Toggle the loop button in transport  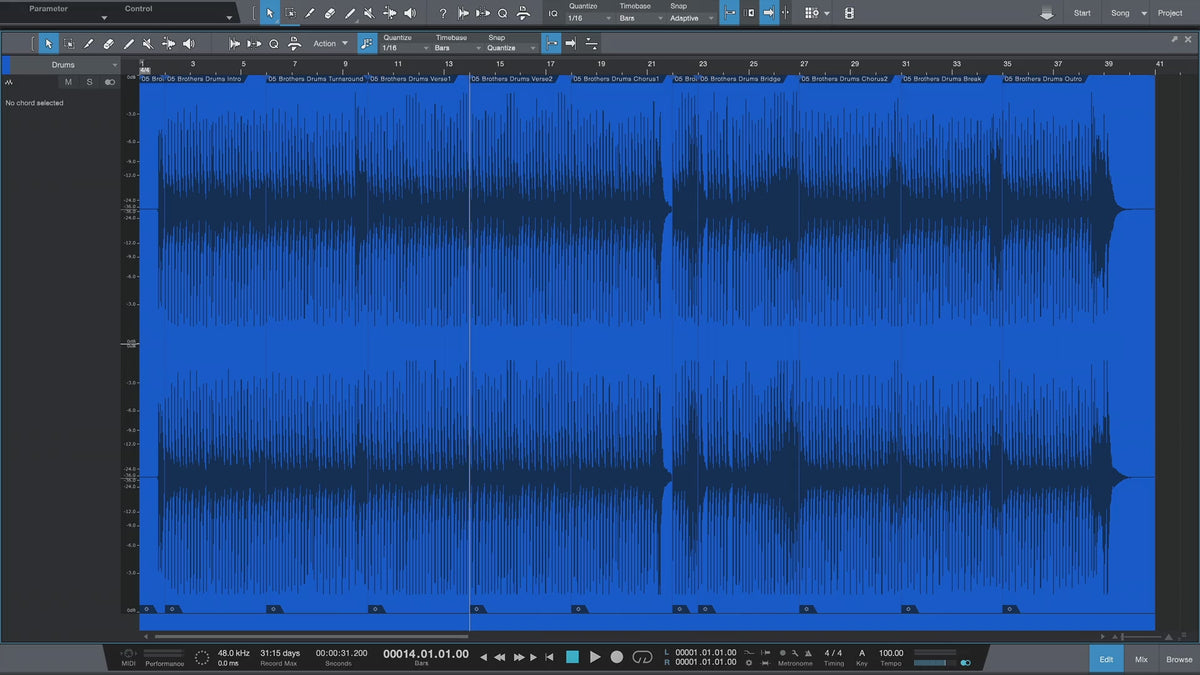point(644,657)
